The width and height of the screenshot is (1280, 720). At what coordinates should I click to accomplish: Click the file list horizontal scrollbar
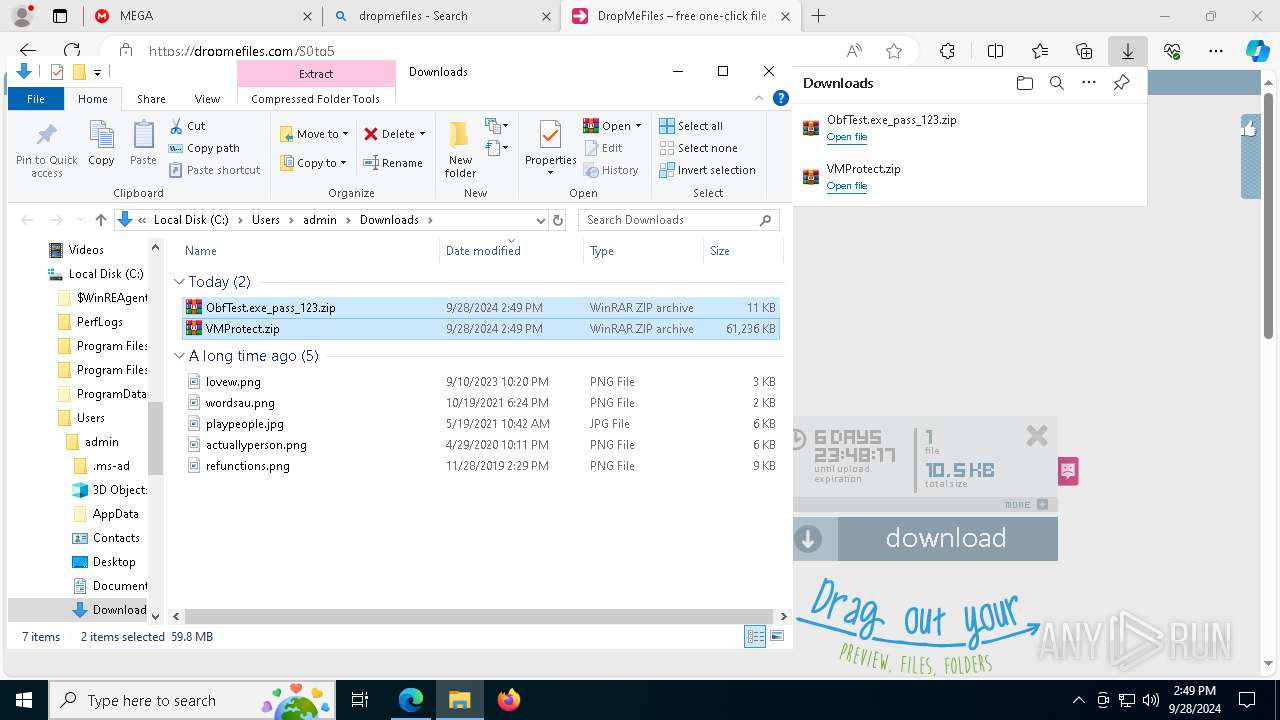click(x=479, y=617)
